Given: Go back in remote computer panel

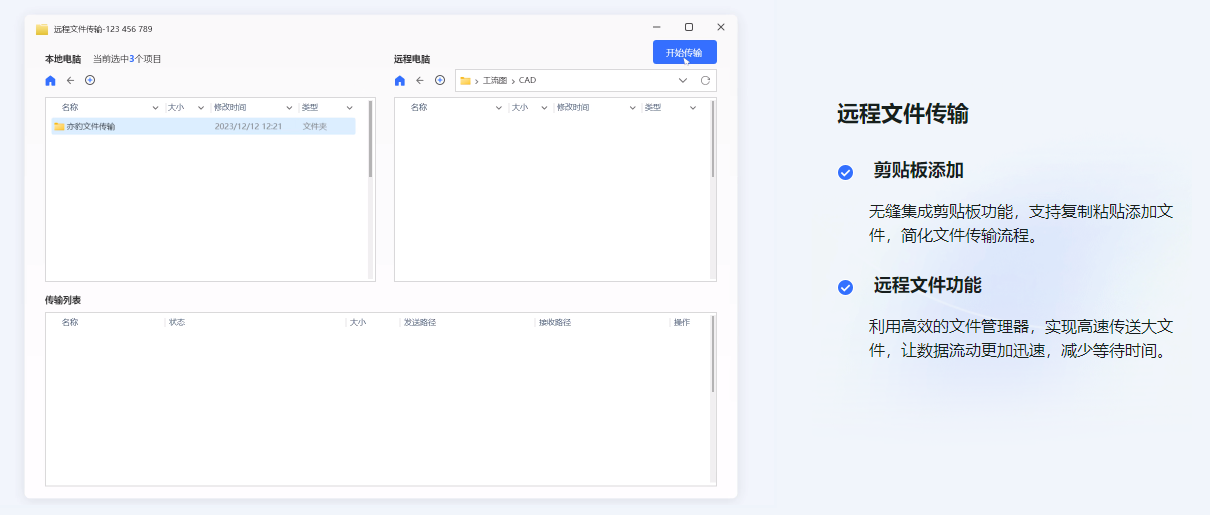Looking at the screenshot, I should [x=420, y=80].
